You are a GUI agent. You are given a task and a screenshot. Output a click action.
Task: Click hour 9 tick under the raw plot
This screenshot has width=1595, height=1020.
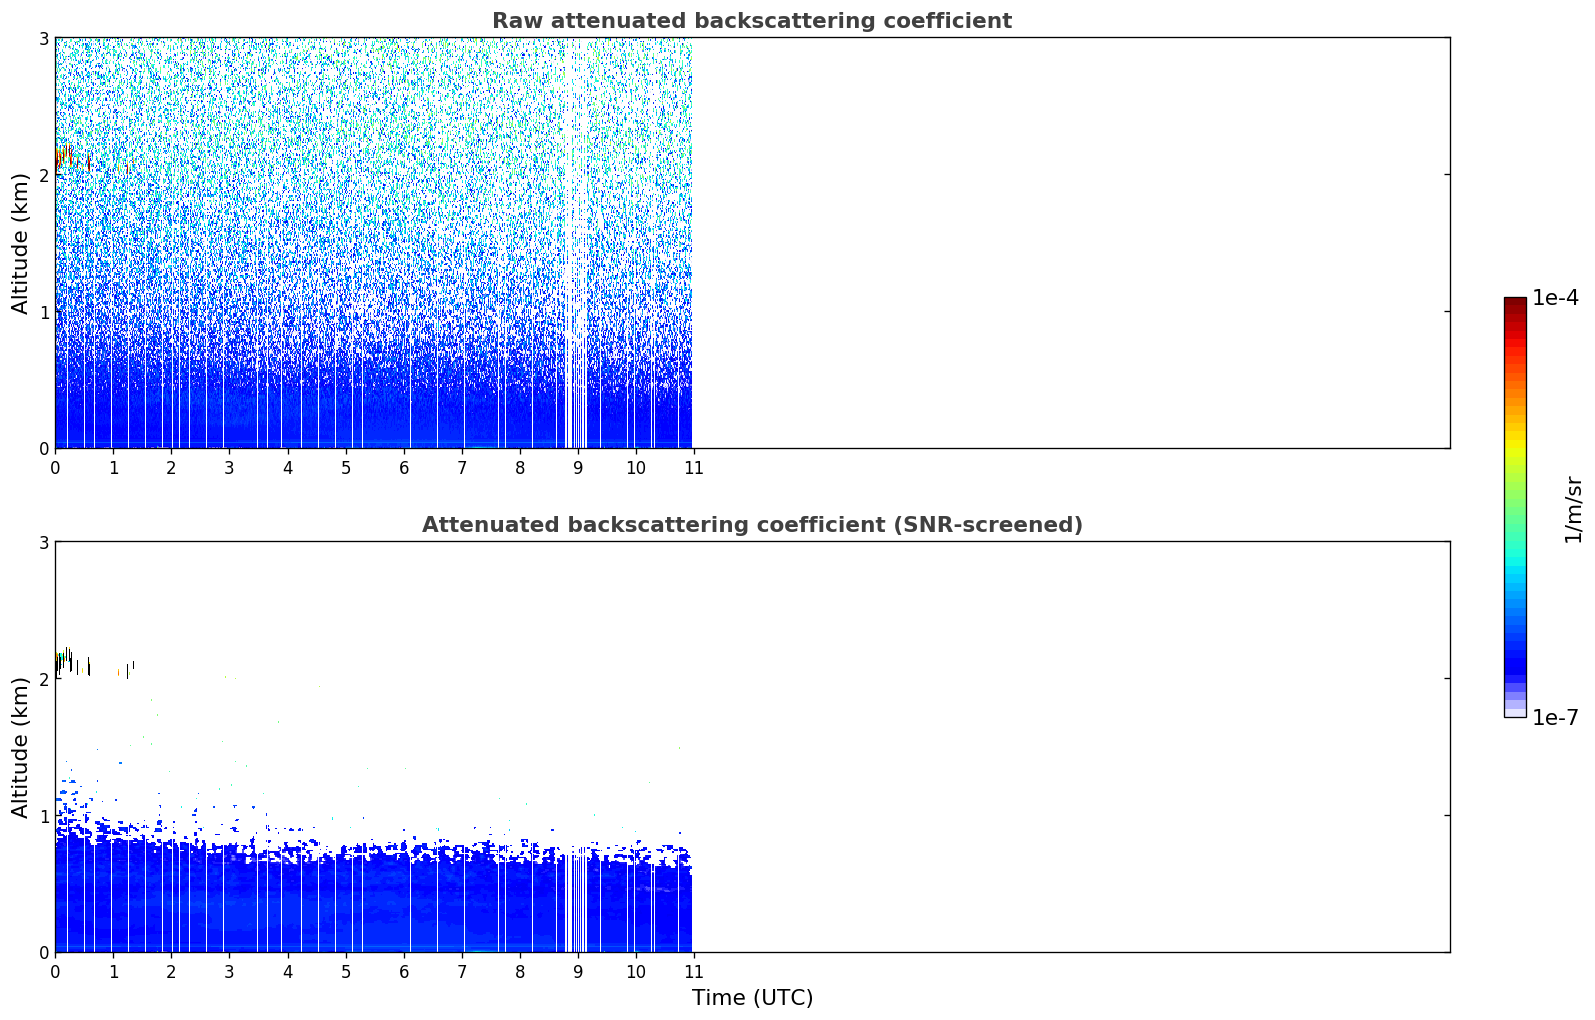tap(577, 468)
